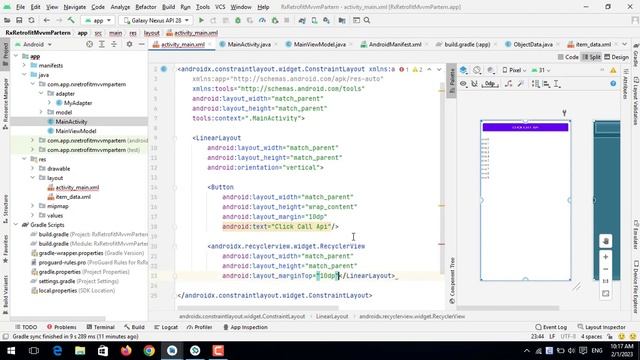Screen dimensions: 640x360
Task: Switch editor to Code view mode
Action: (568, 57)
